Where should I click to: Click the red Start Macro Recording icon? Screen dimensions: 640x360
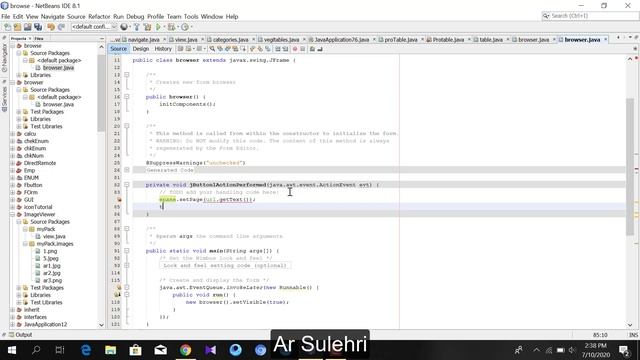pyautogui.click(x=295, y=49)
